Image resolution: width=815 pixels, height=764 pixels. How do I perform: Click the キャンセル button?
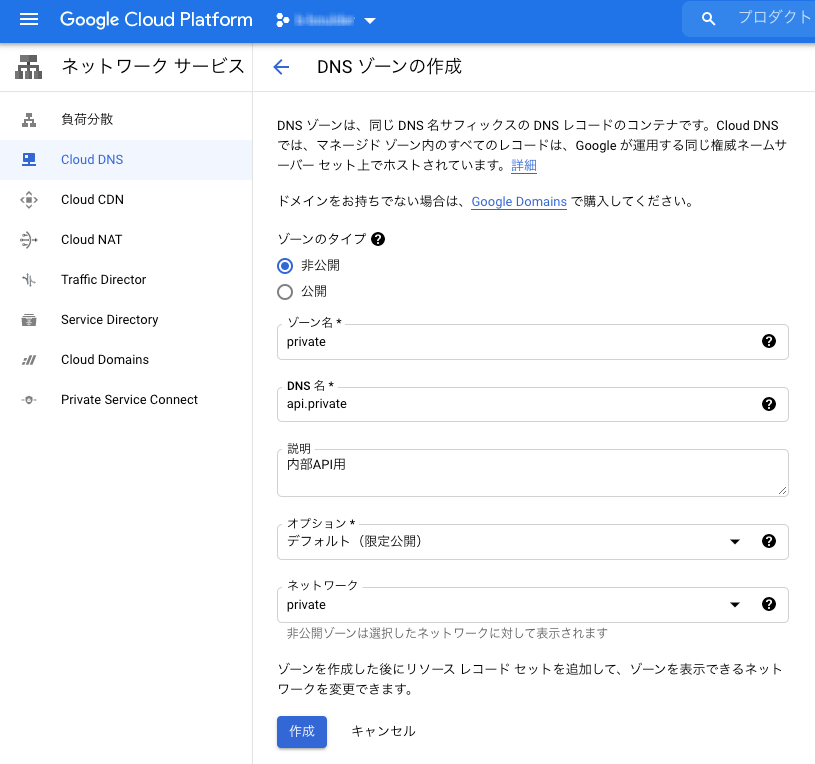[x=384, y=731]
